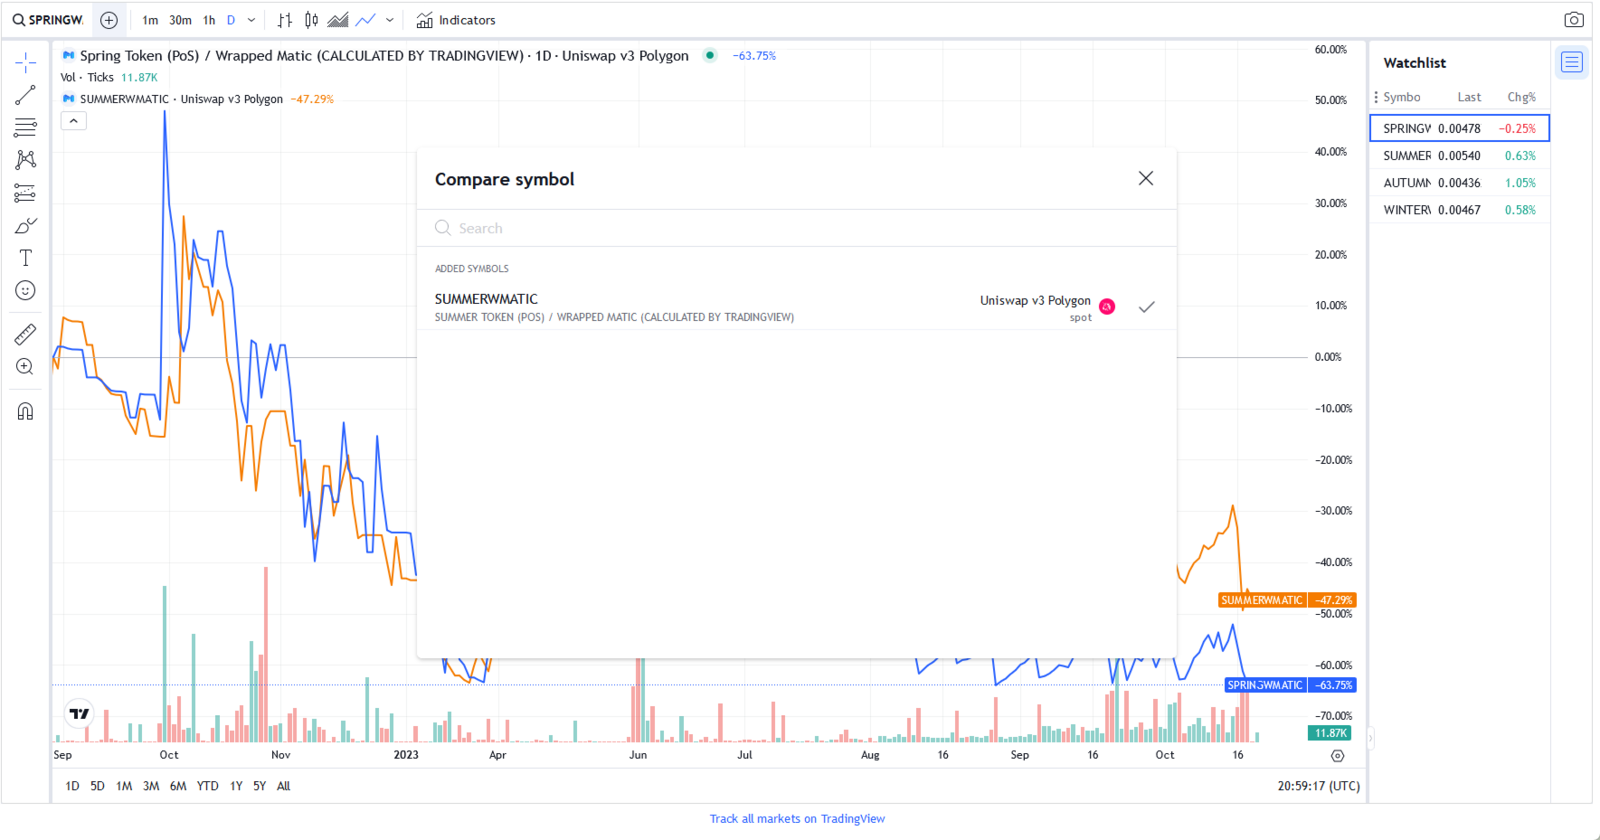1600x840 pixels.
Task: Open Track all markets on TradingView link
Action: (x=797, y=818)
